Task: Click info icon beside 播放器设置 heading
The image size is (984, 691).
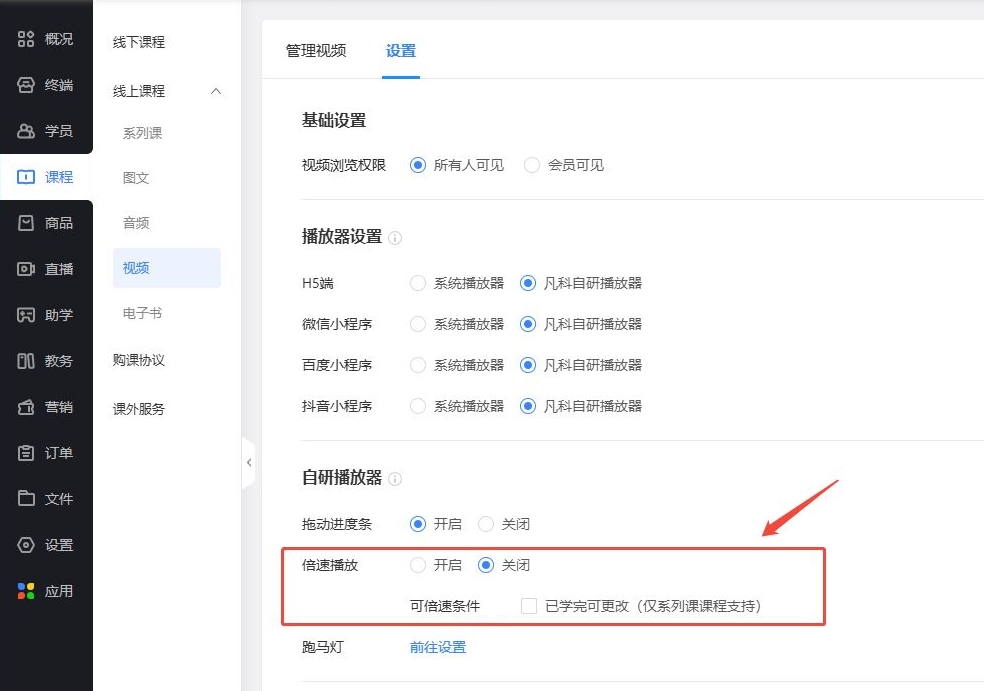Action: [x=395, y=238]
